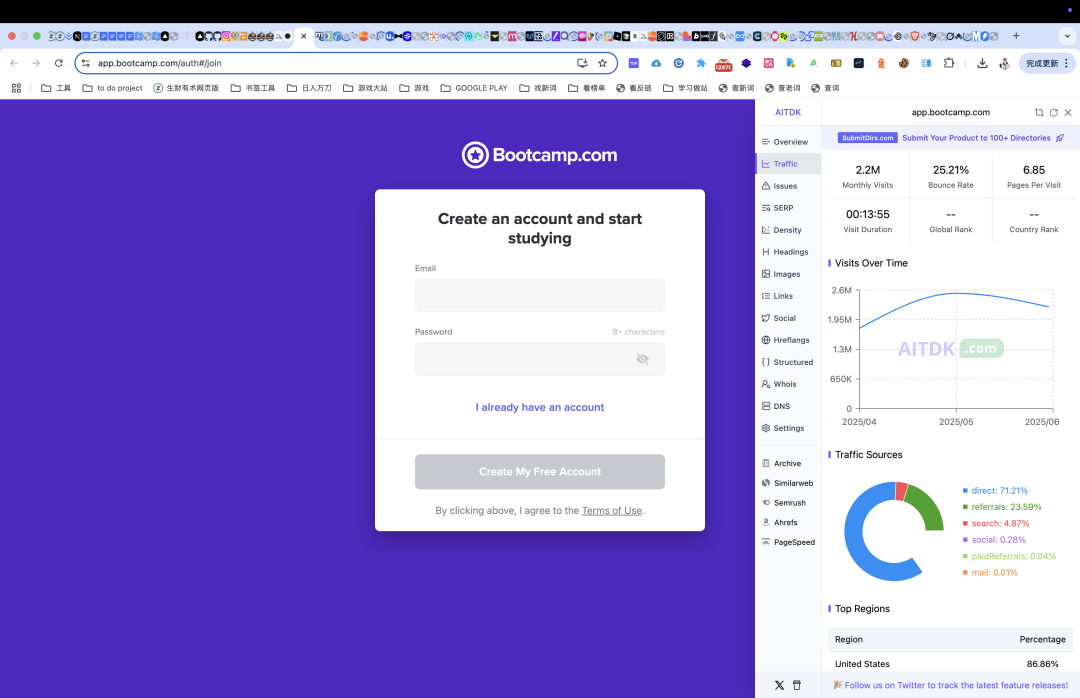Viewport: 1080px width, 698px height.
Task: Switch to the Overview tab in AITDK
Action: click(788, 142)
